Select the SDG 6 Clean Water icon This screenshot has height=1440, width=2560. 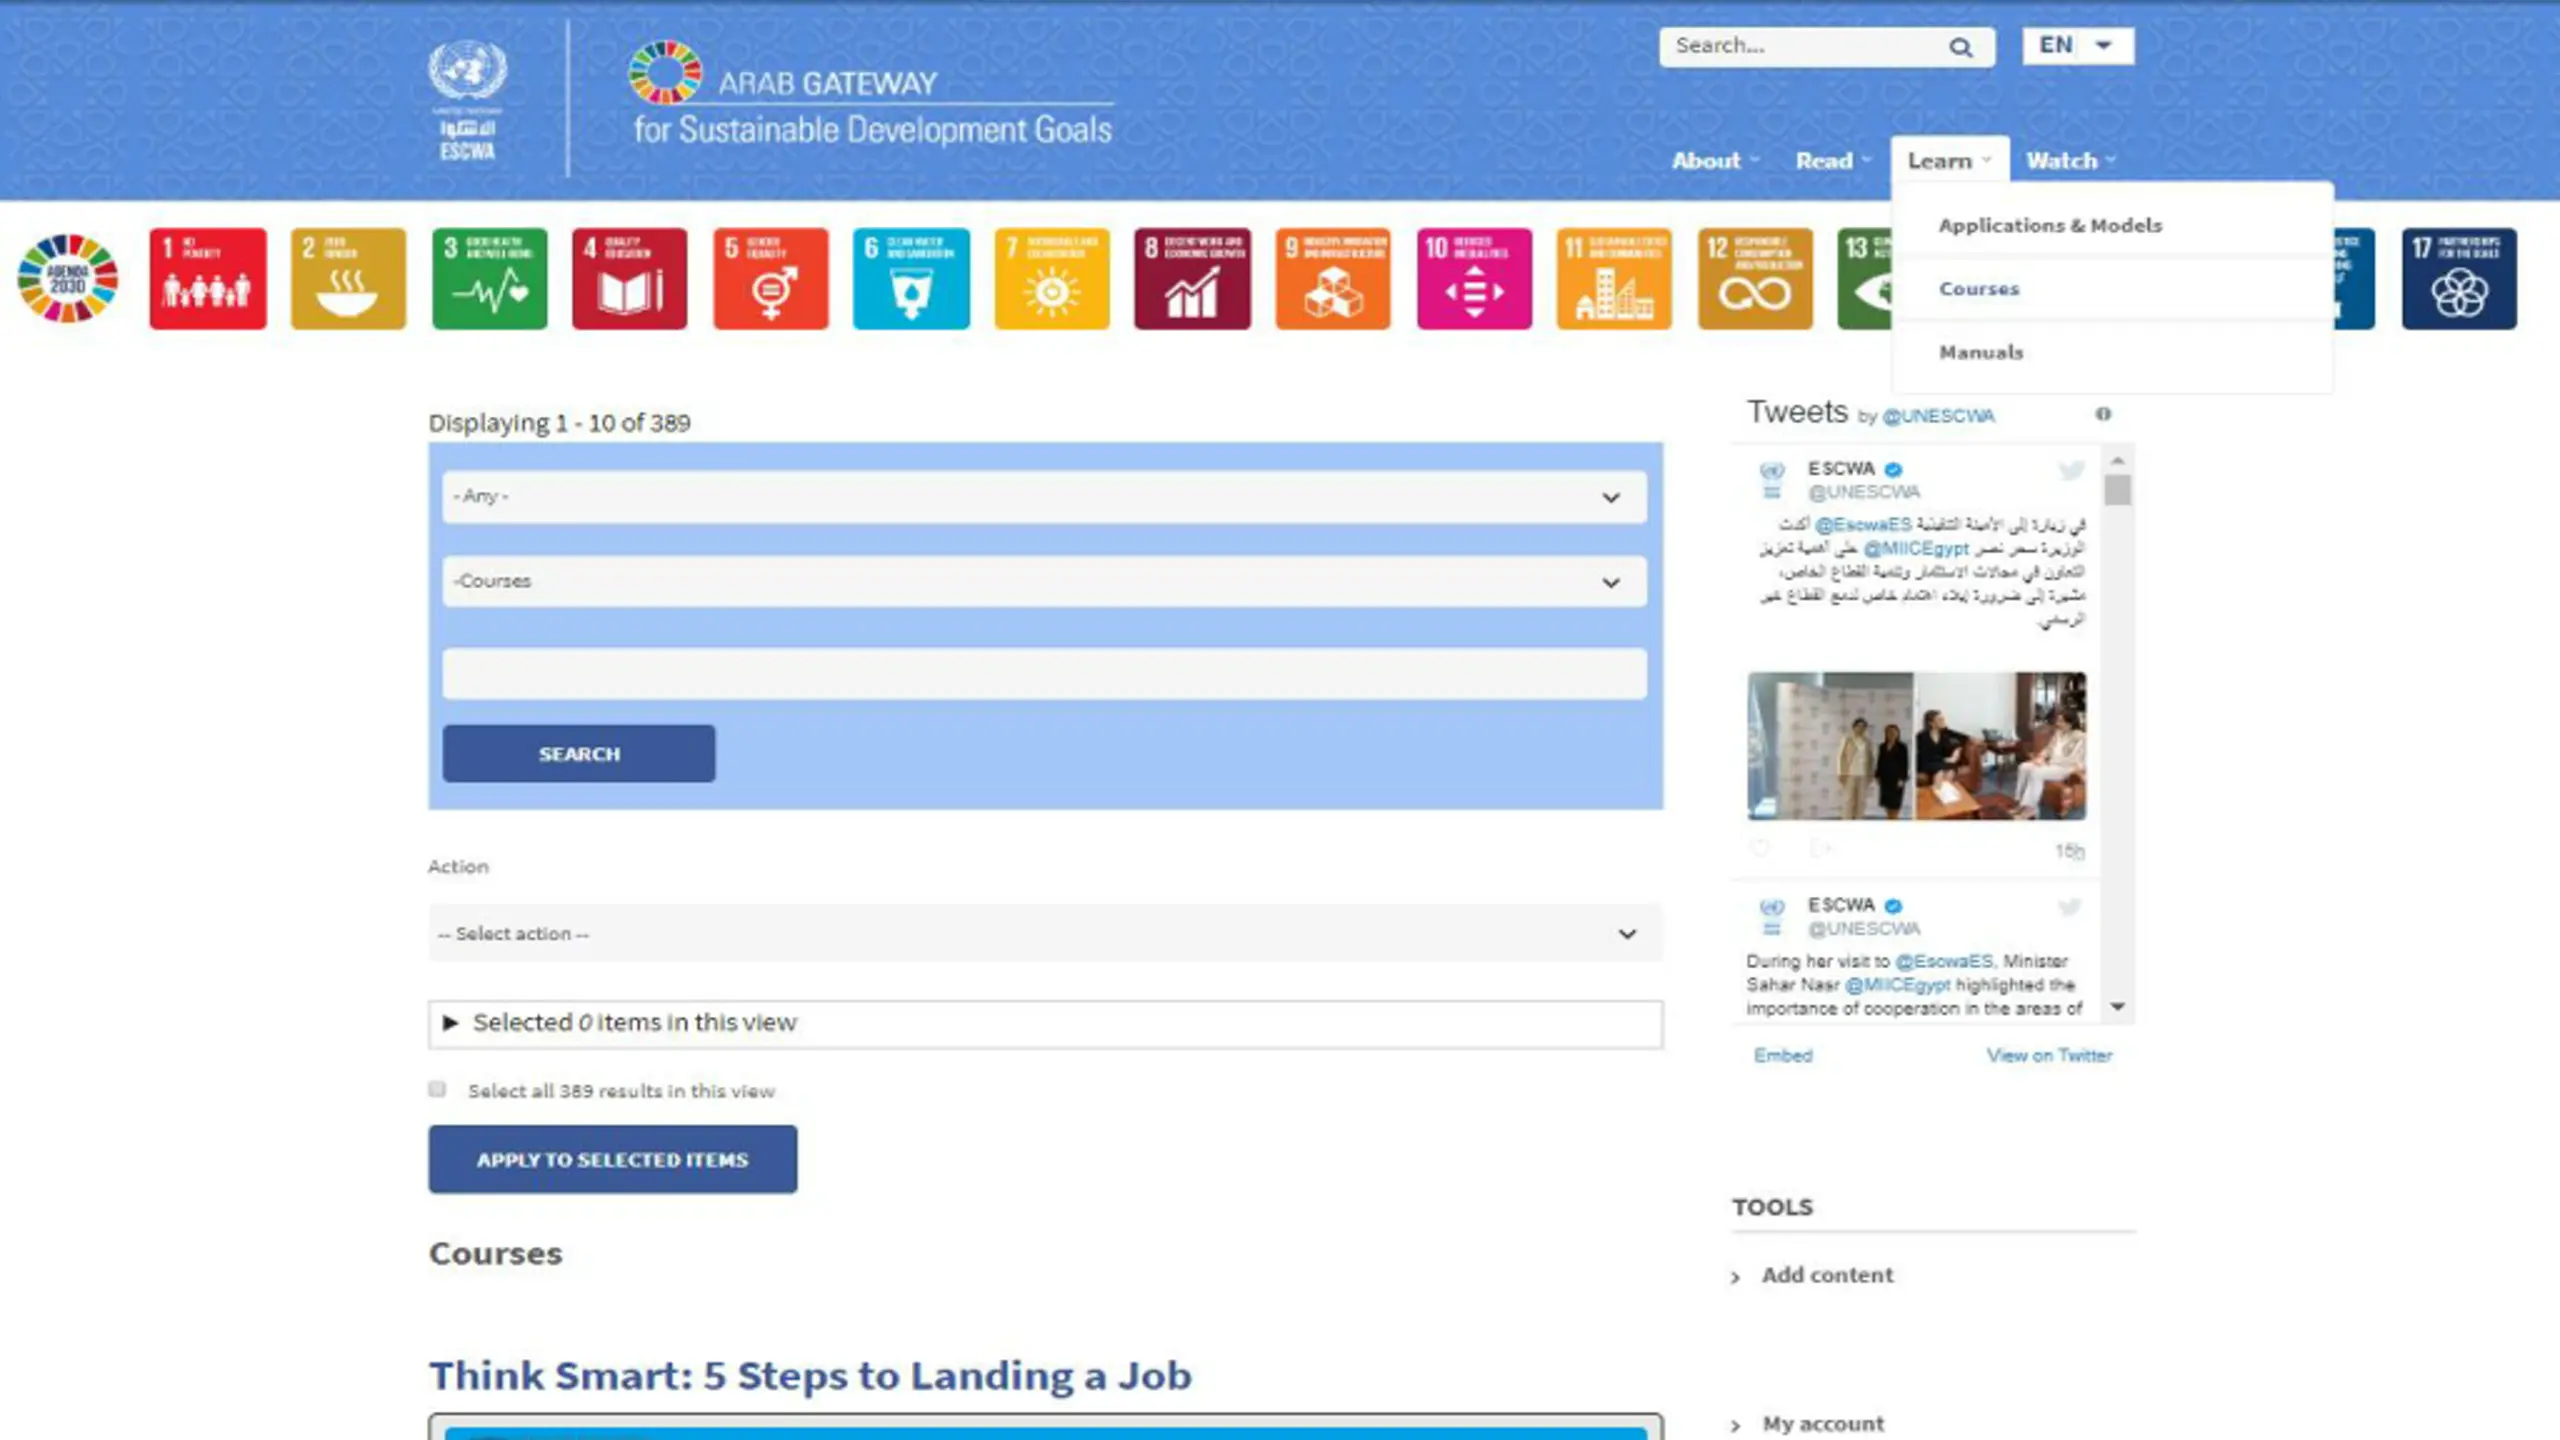[911, 278]
